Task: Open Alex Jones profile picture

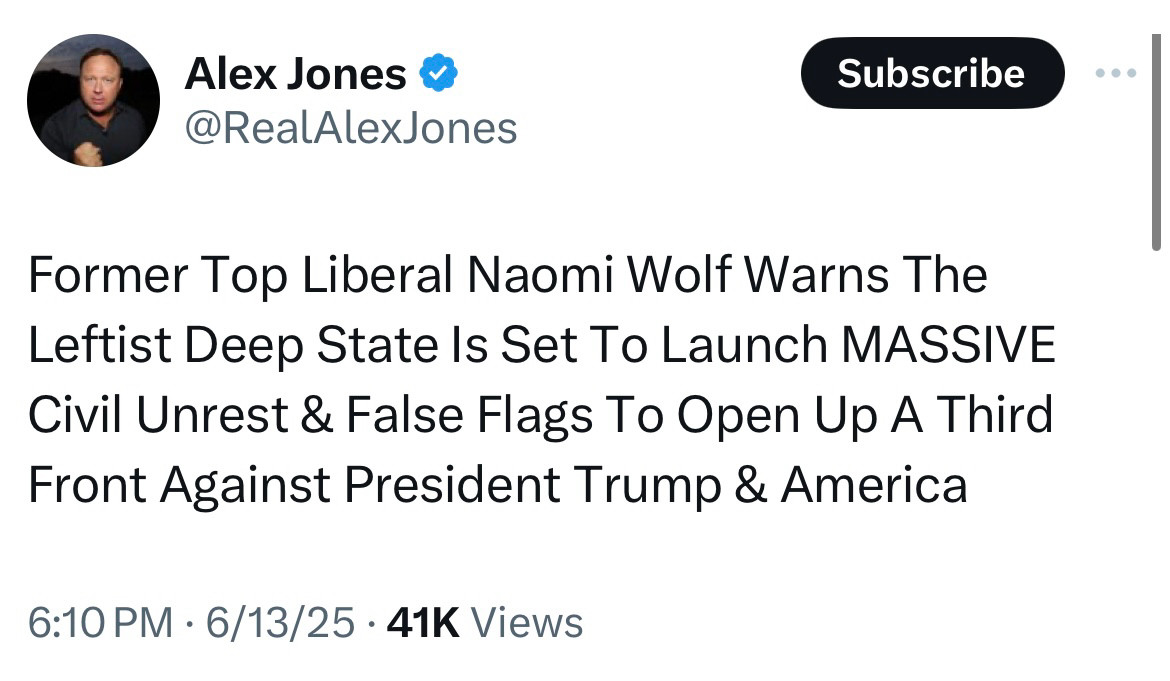Action: (93, 100)
